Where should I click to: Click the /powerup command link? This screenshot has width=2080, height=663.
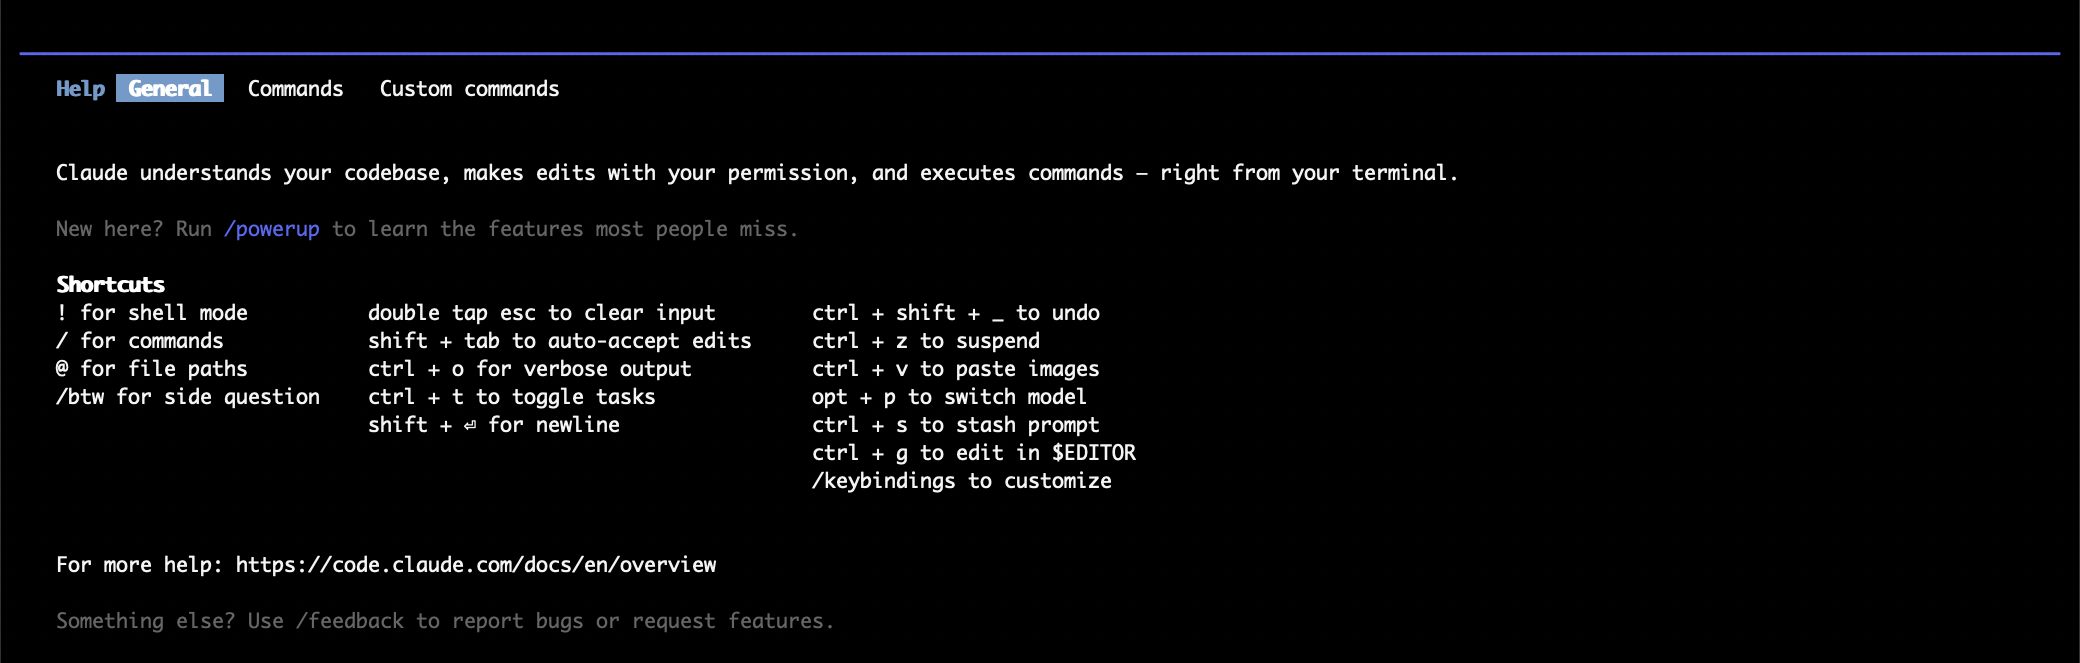[272, 229]
